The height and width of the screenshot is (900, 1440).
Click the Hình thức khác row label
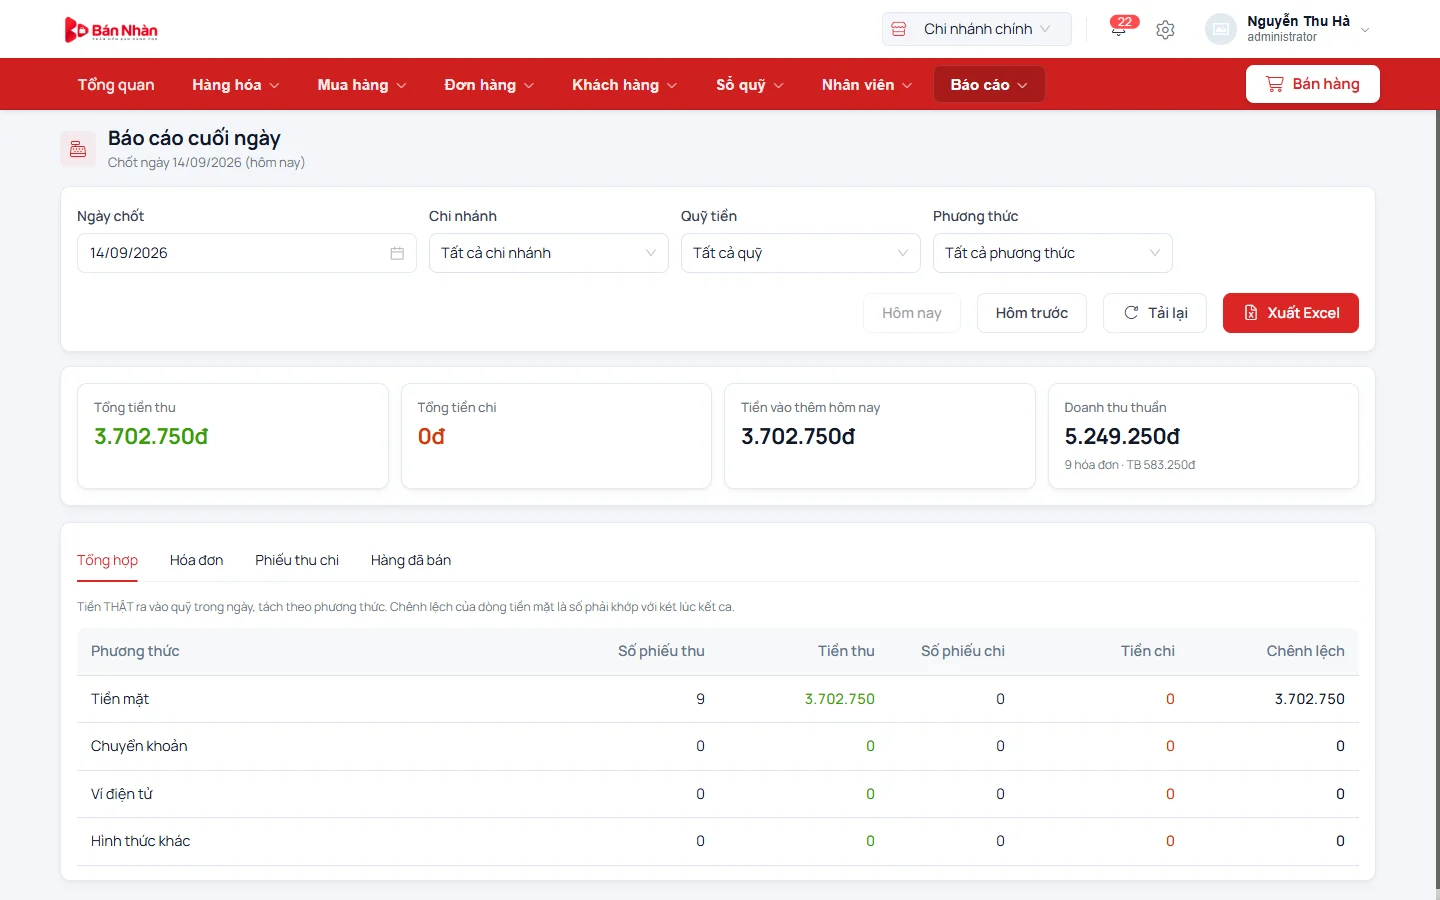(x=140, y=841)
